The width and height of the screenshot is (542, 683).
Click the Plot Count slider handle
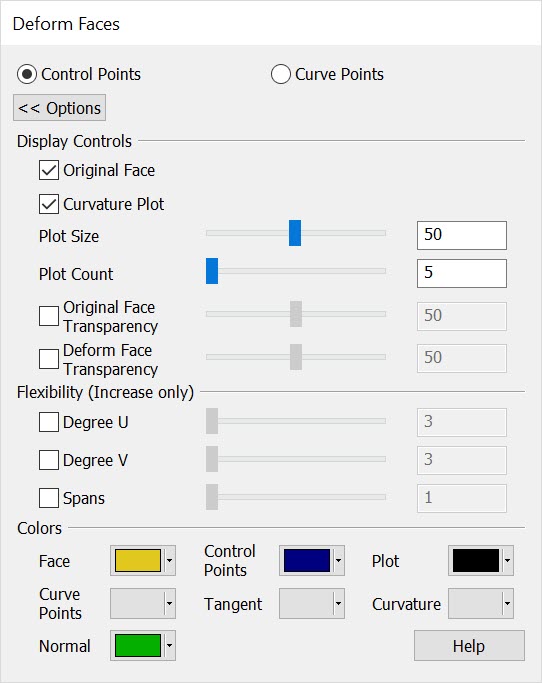(212, 271)
